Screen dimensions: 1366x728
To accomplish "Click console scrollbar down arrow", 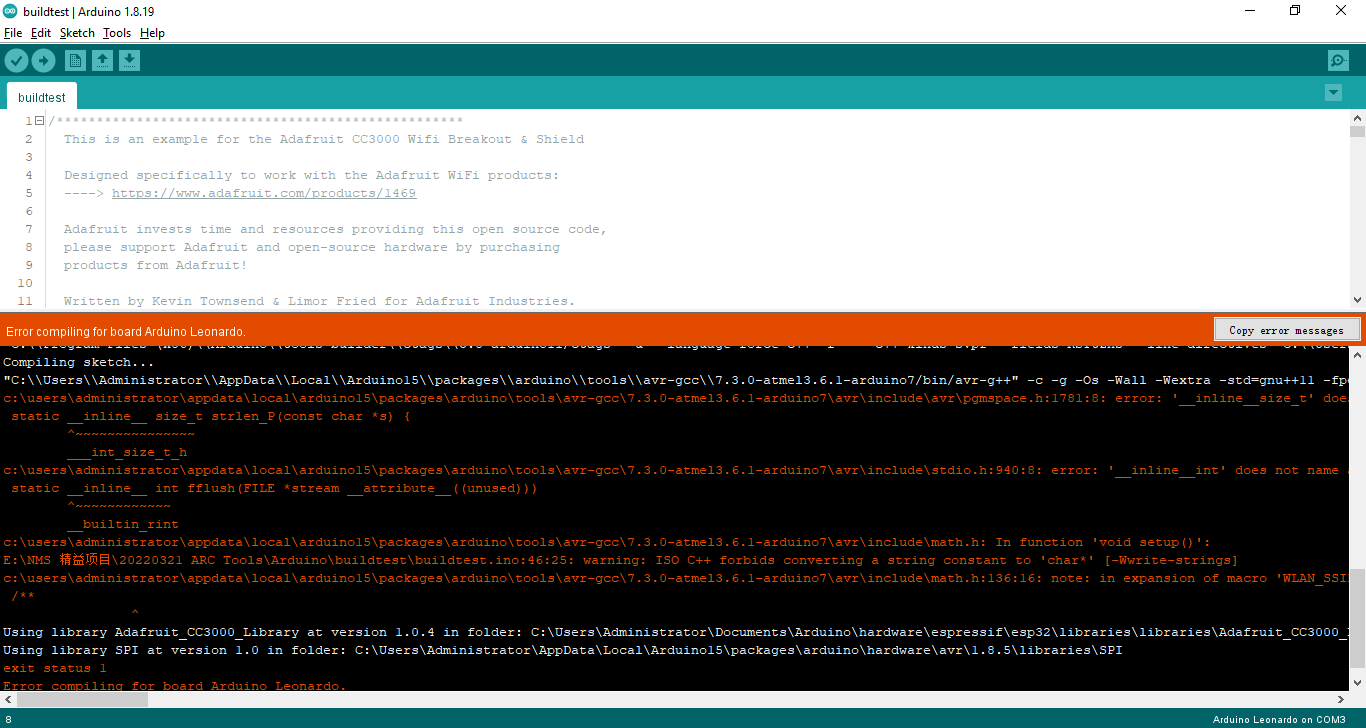I will (x=1357, y=683).
